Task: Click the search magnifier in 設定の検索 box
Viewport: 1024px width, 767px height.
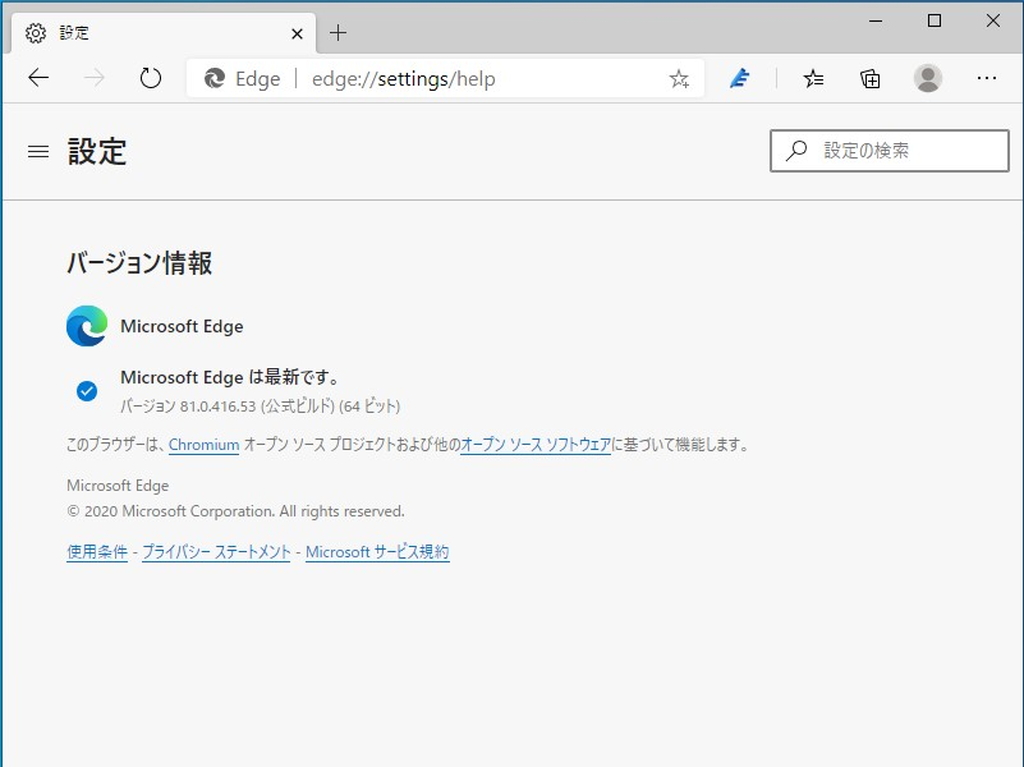Action: coord(795,150)
